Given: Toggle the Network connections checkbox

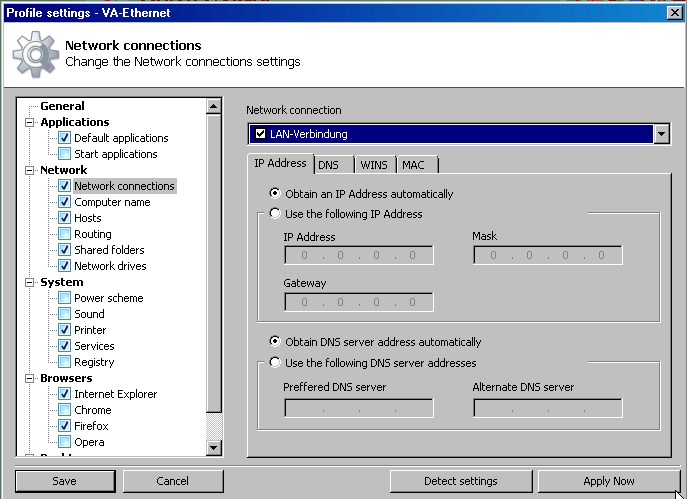Looking at the screenshot, I should pos(64,186).
